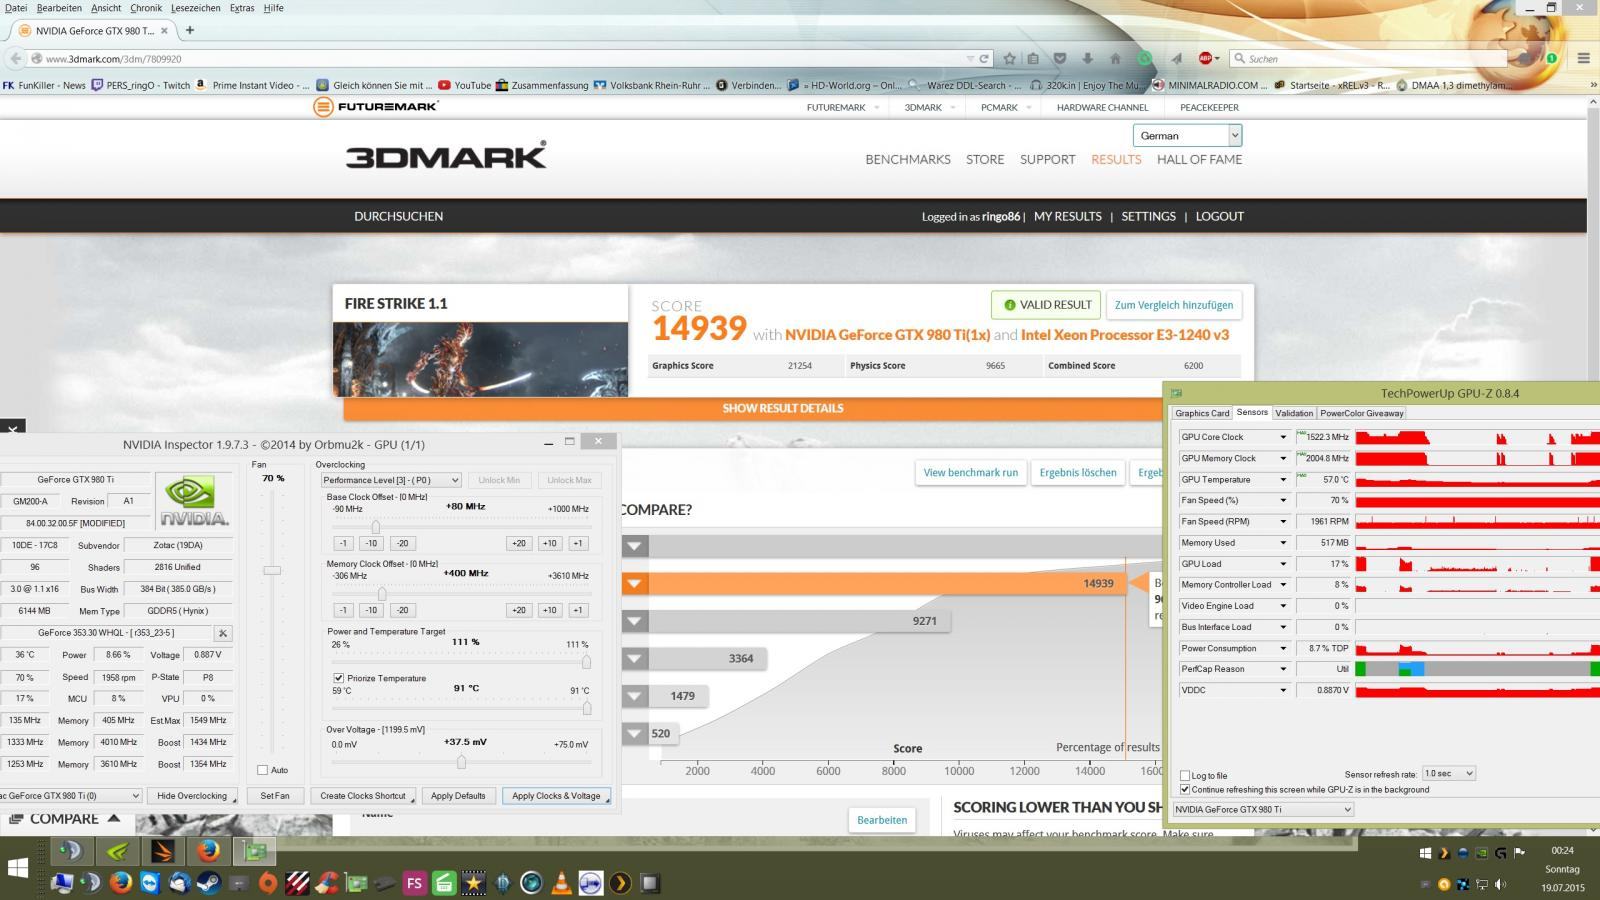Open the GPU Temperature sensor dropdown
The width and height of the screenshot is (1600, 900).
click(1283, 480)
